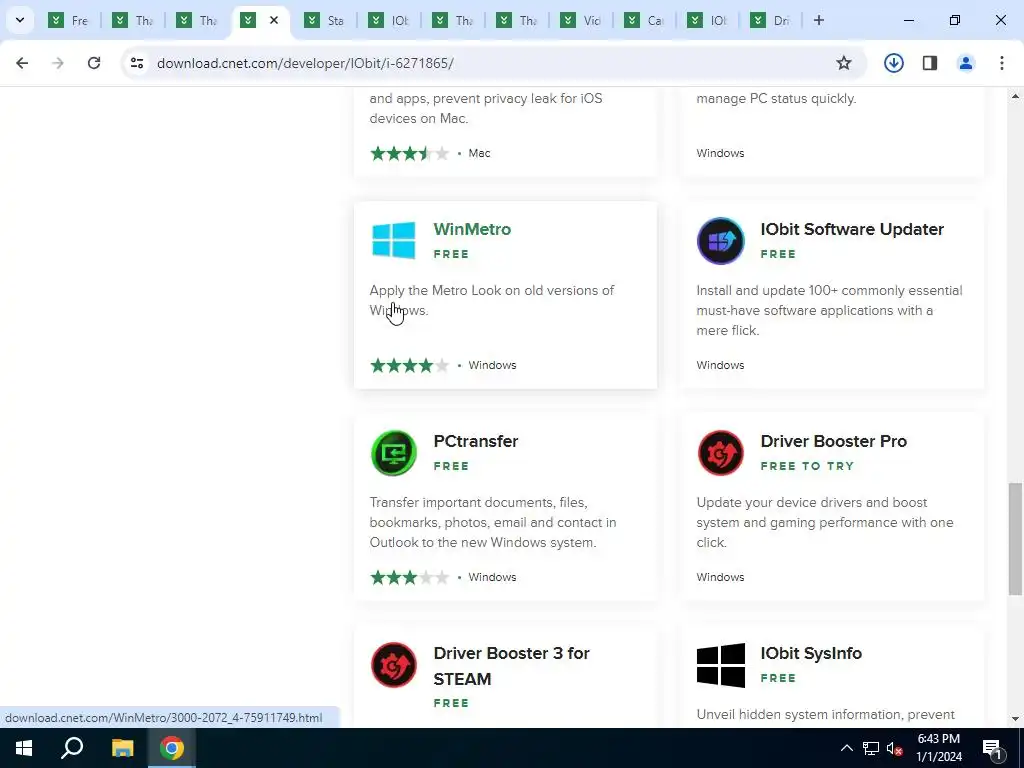
Task: Click 'Unveil hidden system information' text
Action: 825,714
